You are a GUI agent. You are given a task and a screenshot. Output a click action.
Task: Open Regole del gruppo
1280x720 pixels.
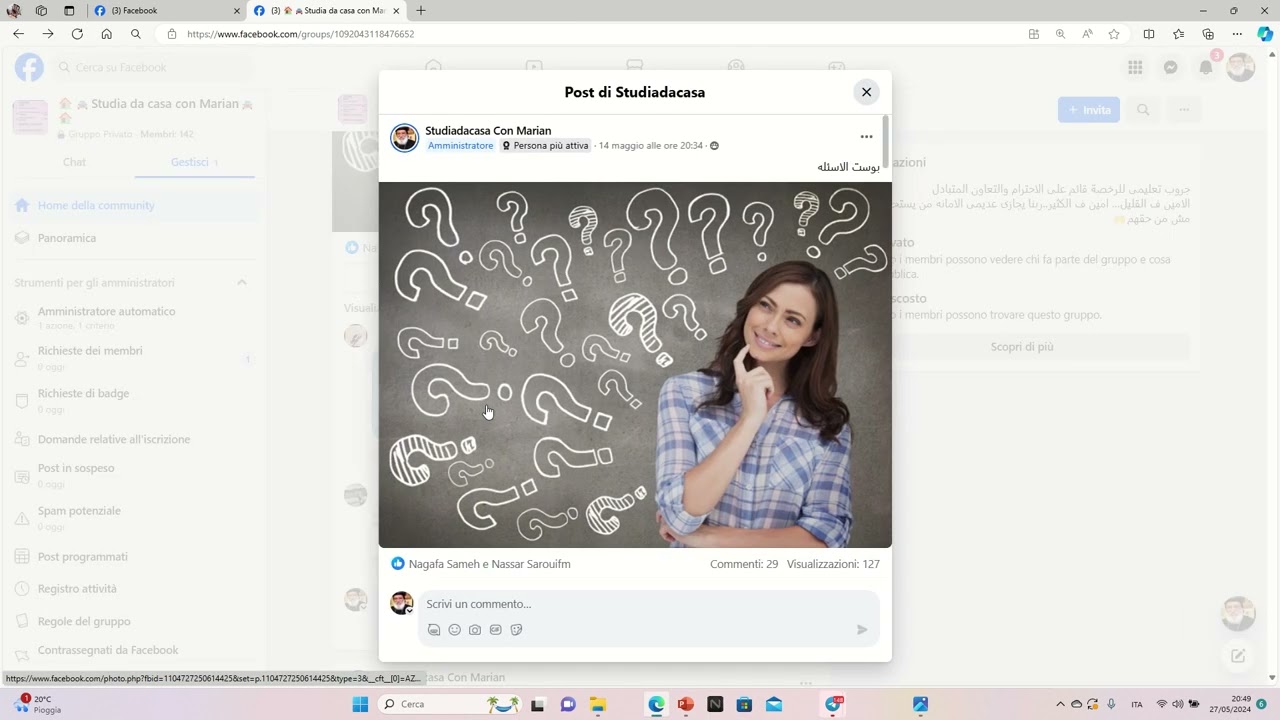pos(133,621)
